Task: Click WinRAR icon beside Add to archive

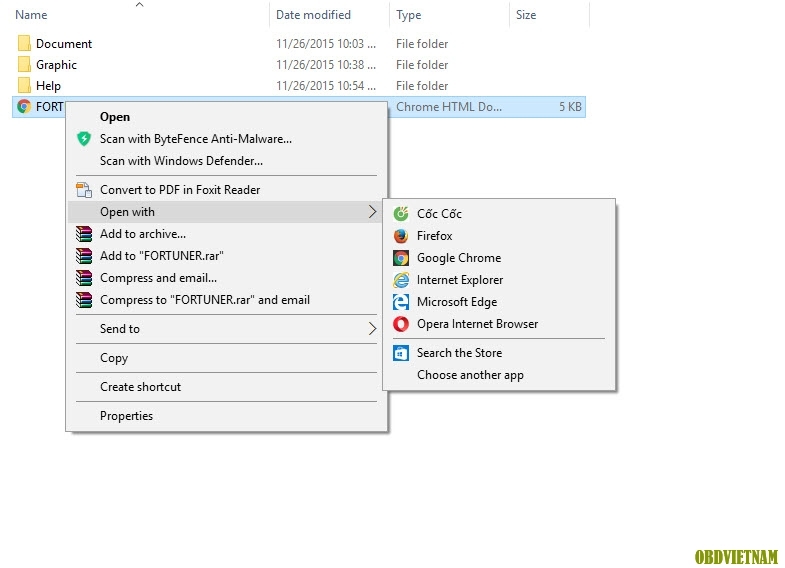Action: 84,234
